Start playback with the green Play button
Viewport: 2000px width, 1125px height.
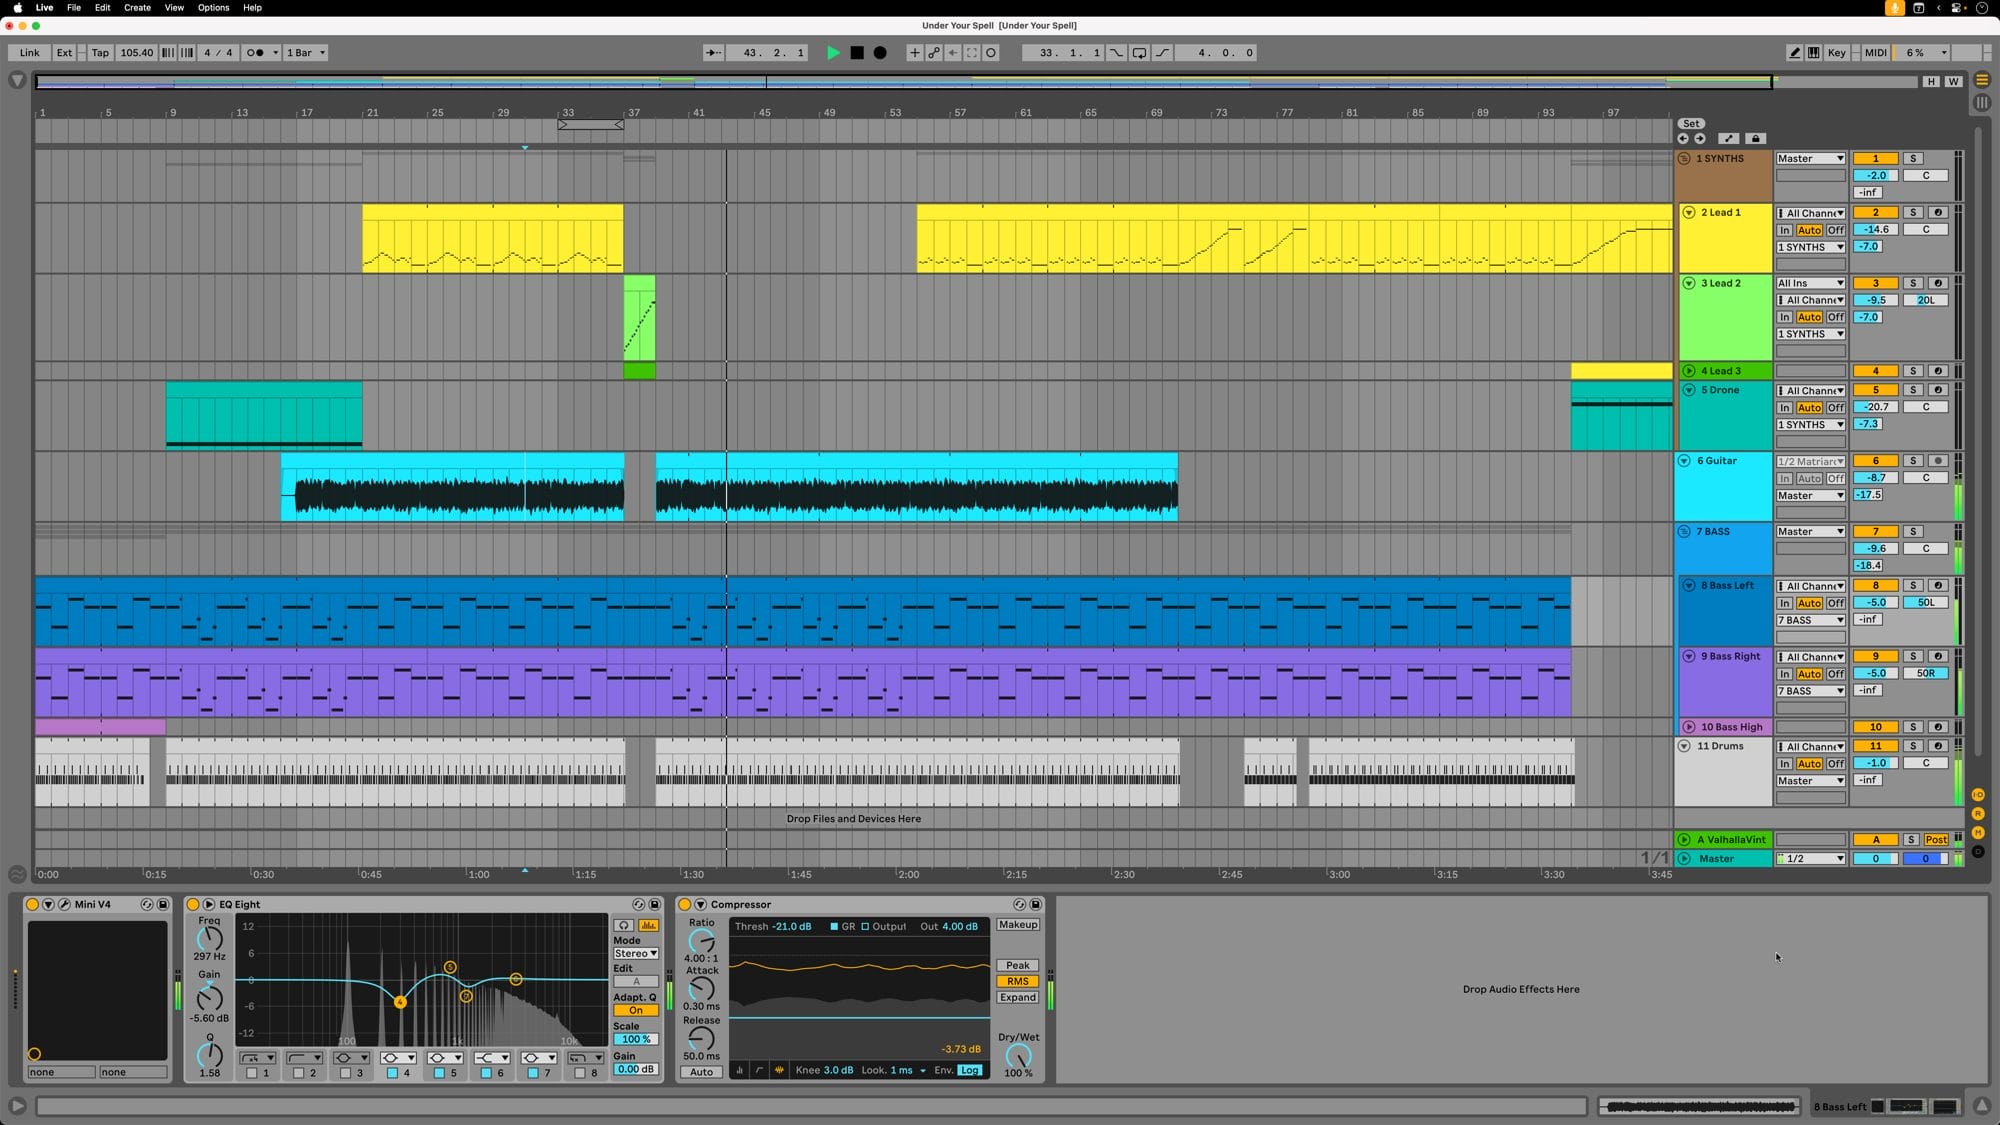[833, 53]
